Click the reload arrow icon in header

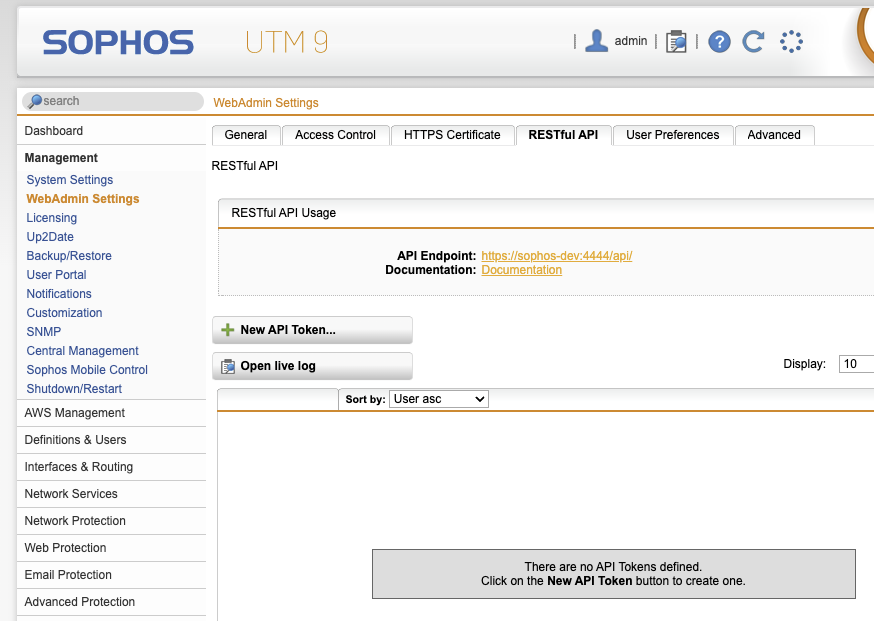754,41
